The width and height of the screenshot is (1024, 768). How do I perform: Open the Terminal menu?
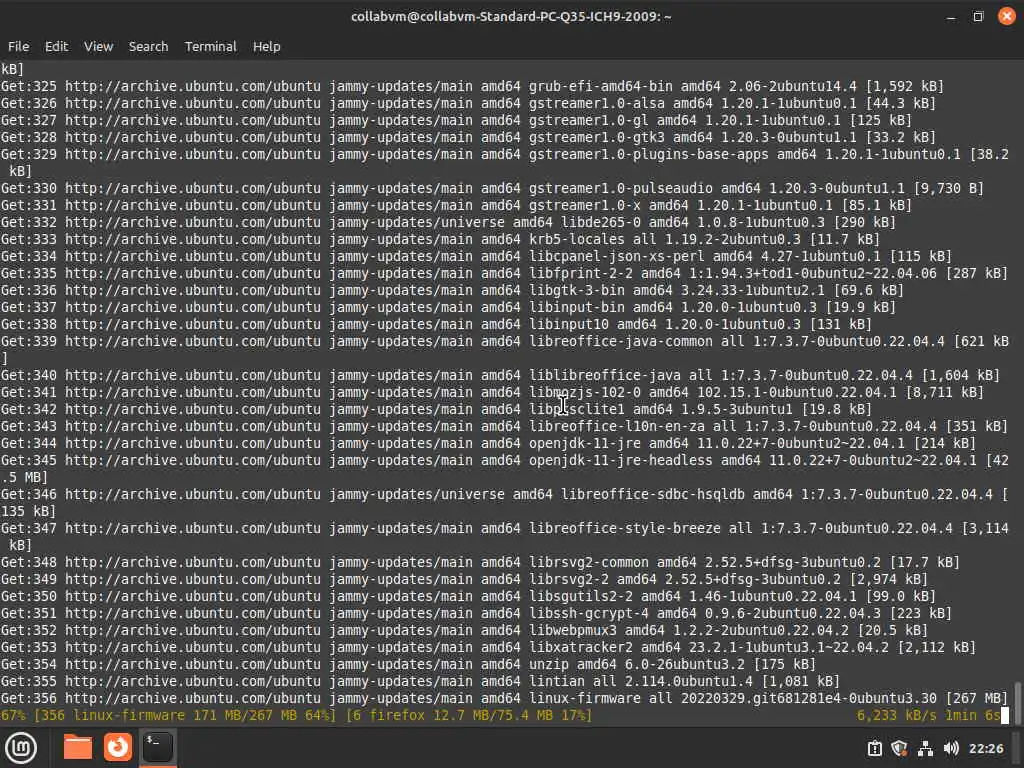tap(210, 46)
